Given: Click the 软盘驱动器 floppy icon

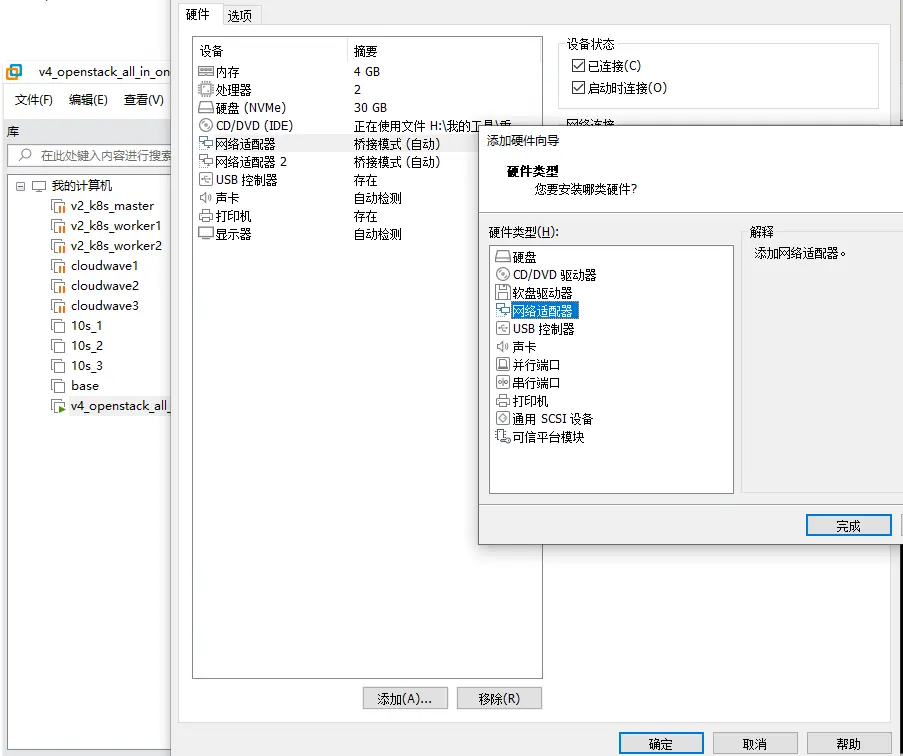Looking at the screenshot, I should [503, 293].
